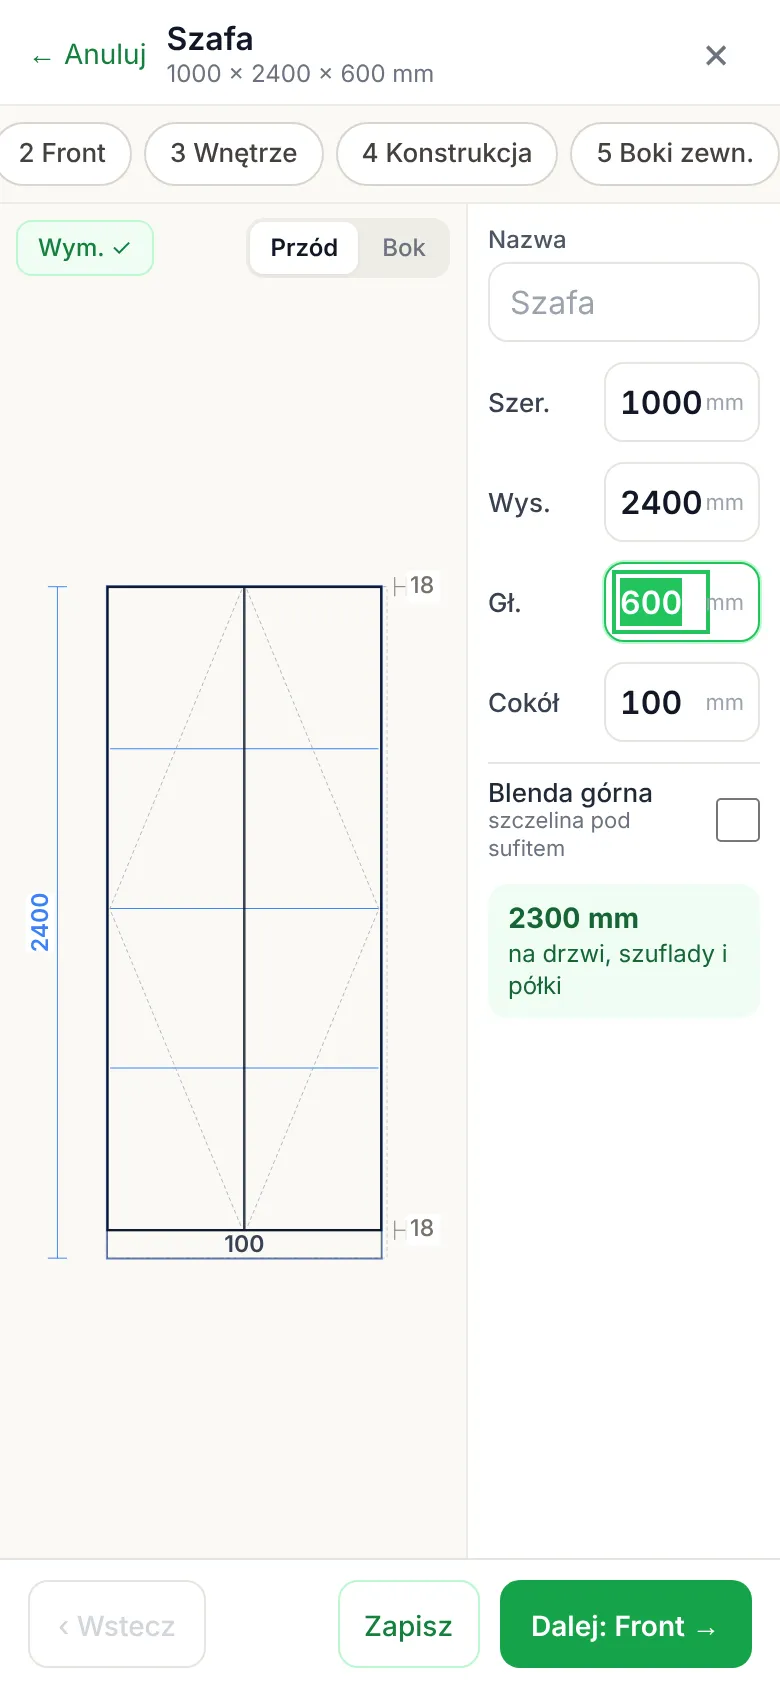This screenshot has width=780, height=1688.
Task: Toggle the Wym. dimensions chip
Action: click(85, 248)
